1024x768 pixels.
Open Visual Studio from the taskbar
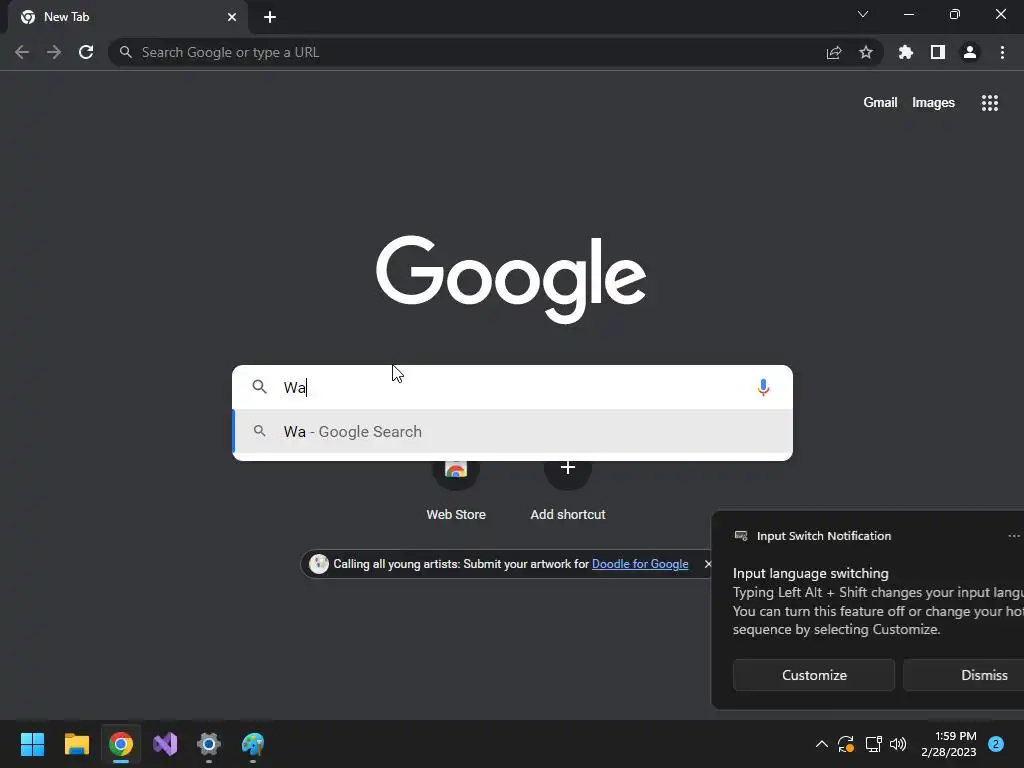(x=165, y=744)
